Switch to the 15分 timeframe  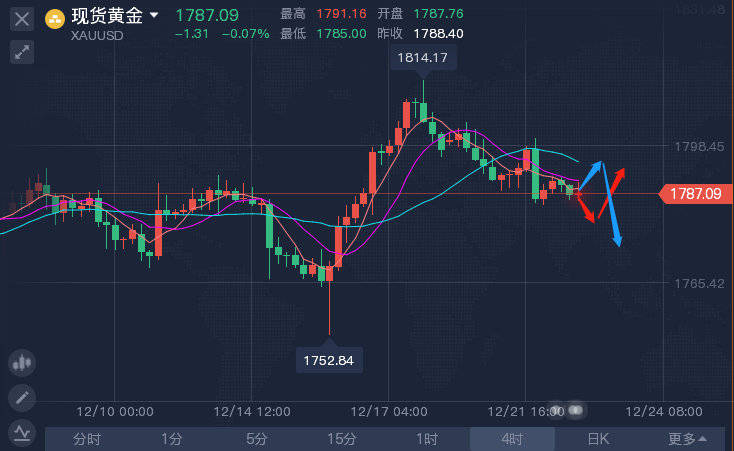pyautogui.click(x=342, y=439)
